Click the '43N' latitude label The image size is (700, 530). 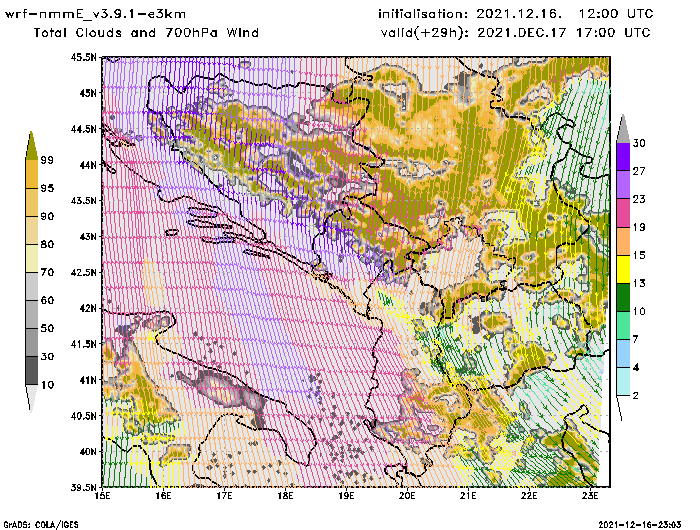point(88,236)
